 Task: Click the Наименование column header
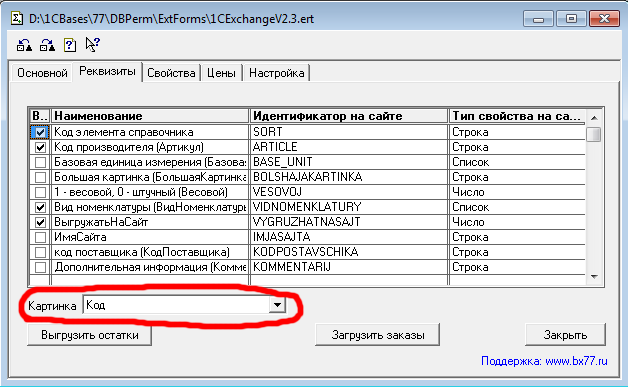[150, 116]
